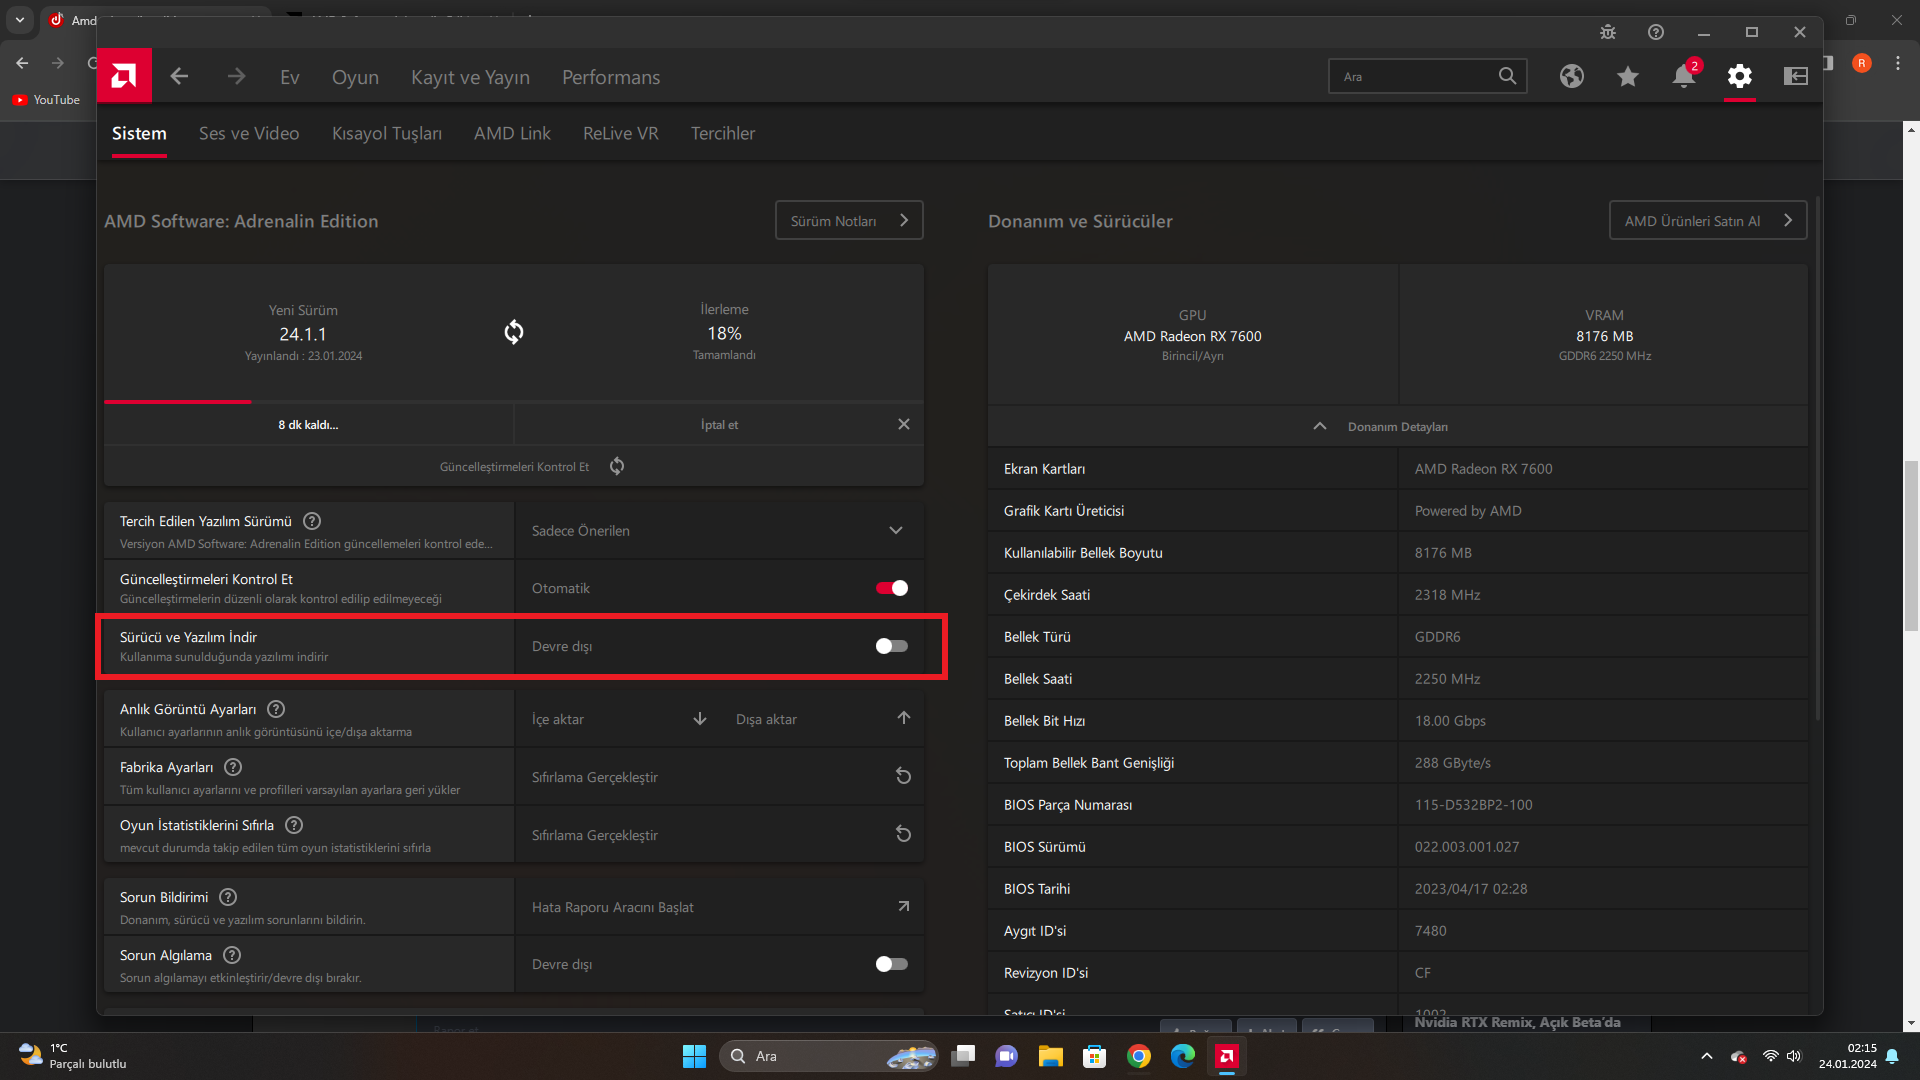The height and width of the screenshot is (1080, 1920).
Task: Open the YouTube bookmark in browser
Action: click(x=47, y=100)
